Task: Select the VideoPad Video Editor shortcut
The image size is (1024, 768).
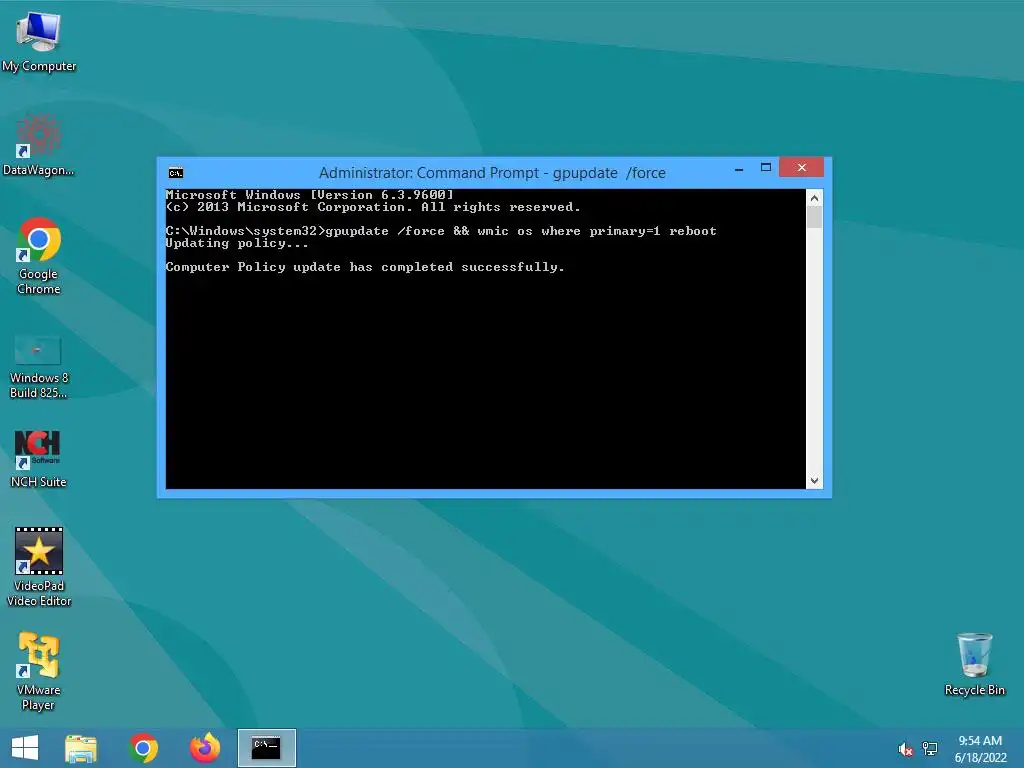Action: coord(39,567)
